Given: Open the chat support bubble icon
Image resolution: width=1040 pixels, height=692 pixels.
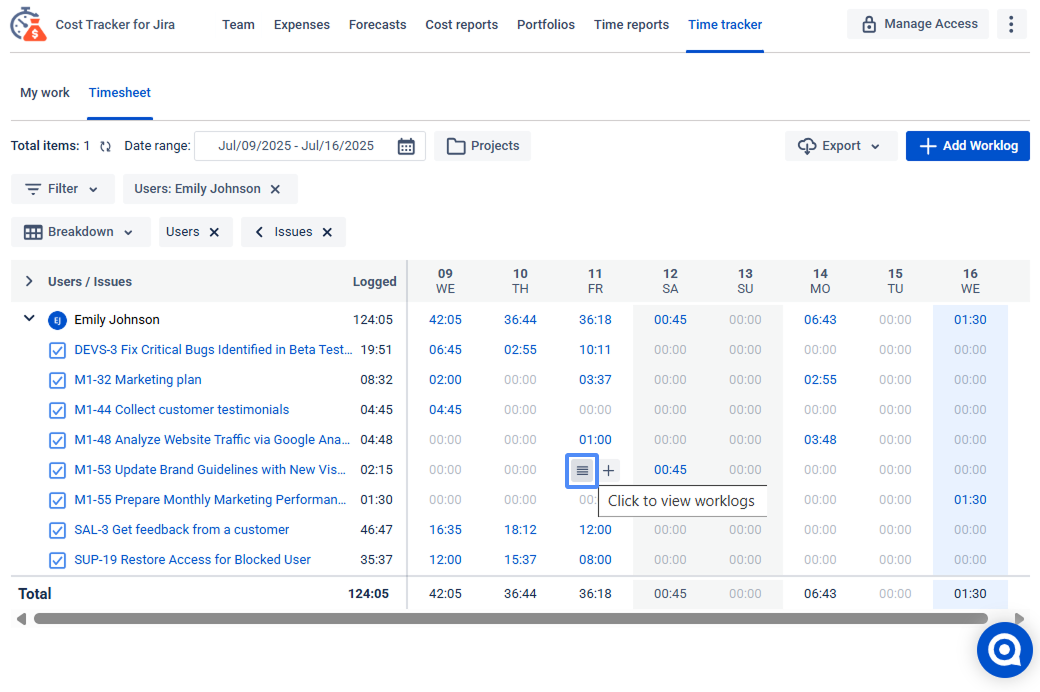Looking at the screenshot, I should 1004,649.
